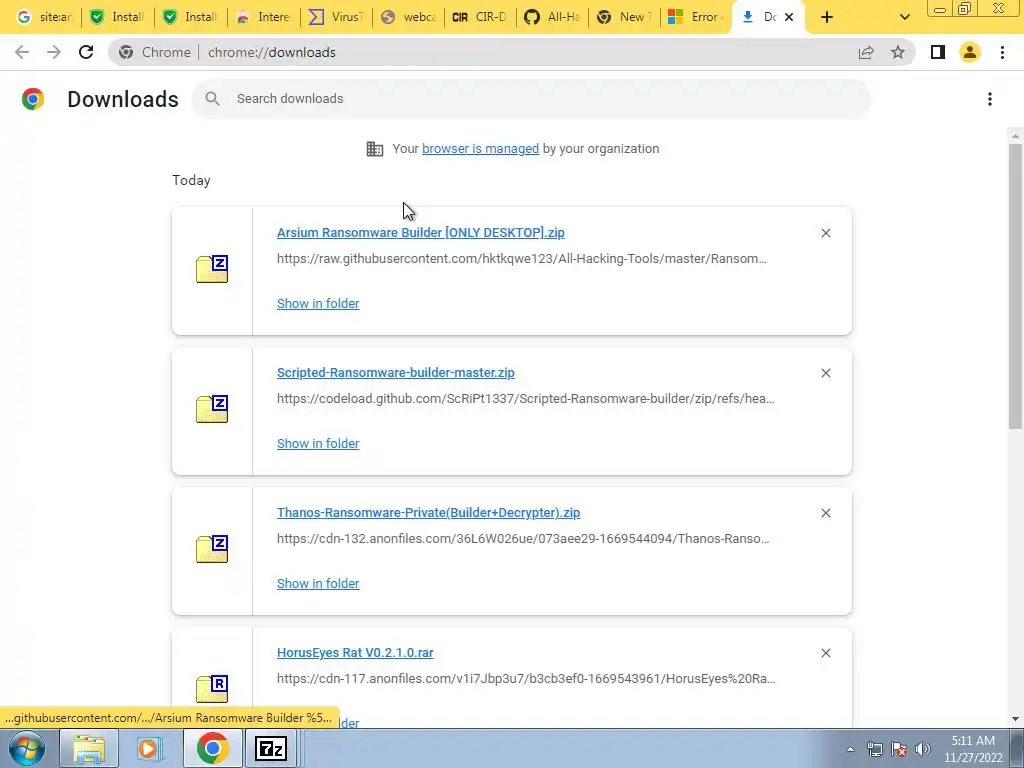Open the taskbar clock and date
Image resolution: width=1024 pixels, height=768 pixels.
[973, 749]
